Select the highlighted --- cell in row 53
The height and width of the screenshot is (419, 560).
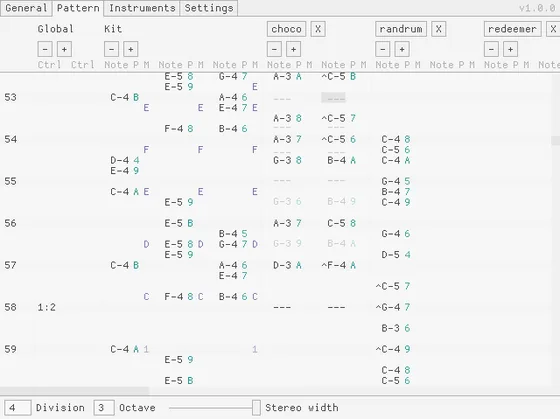point(333,98)
